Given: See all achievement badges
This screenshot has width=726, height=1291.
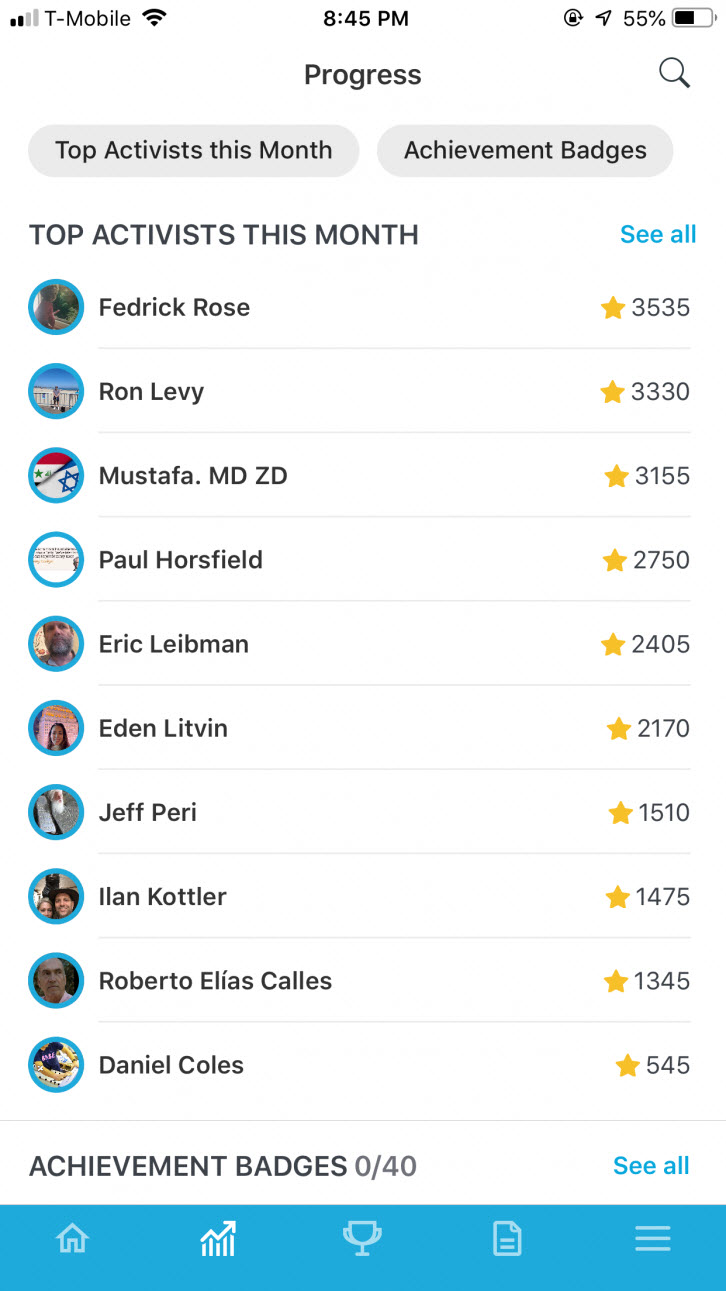Looking at the screenshot, I should [x=651, y=1166].
